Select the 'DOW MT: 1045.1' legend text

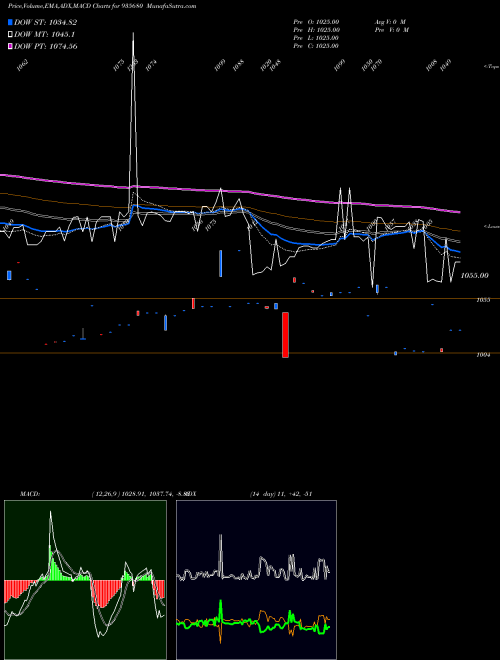(45, 35)
